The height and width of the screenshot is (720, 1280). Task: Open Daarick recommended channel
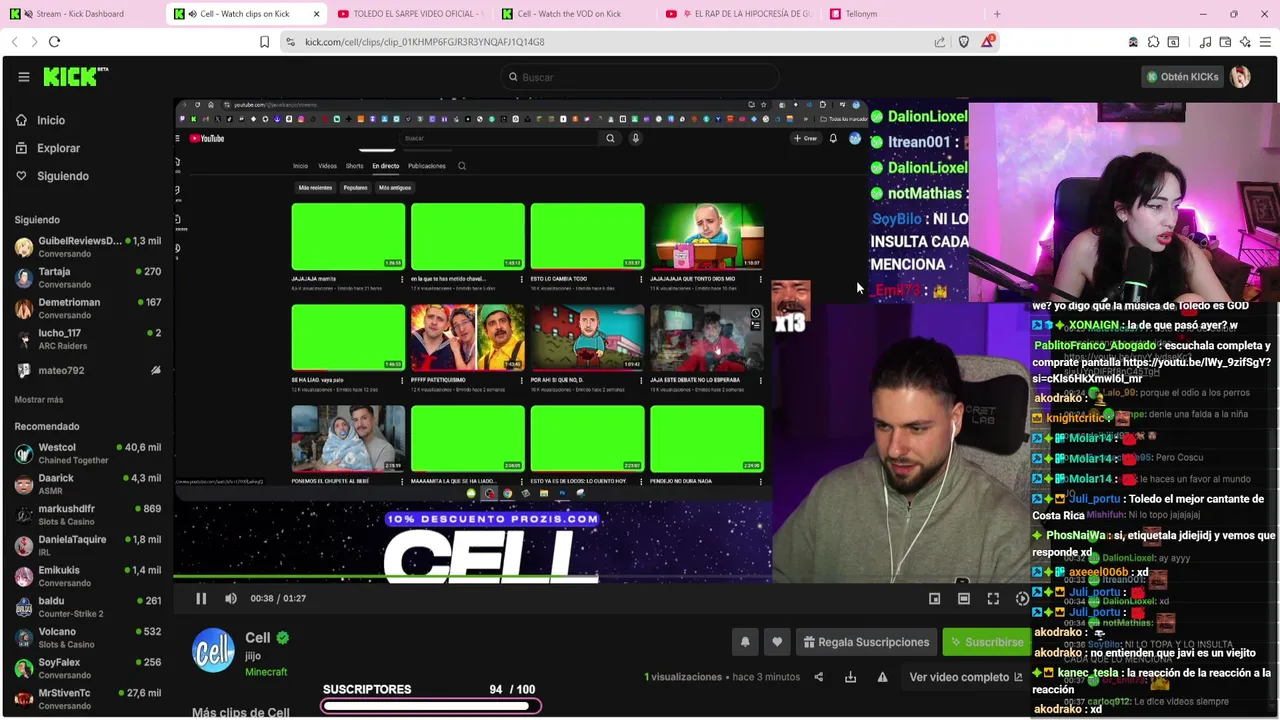pyautogui.click(x=87, y=484)
